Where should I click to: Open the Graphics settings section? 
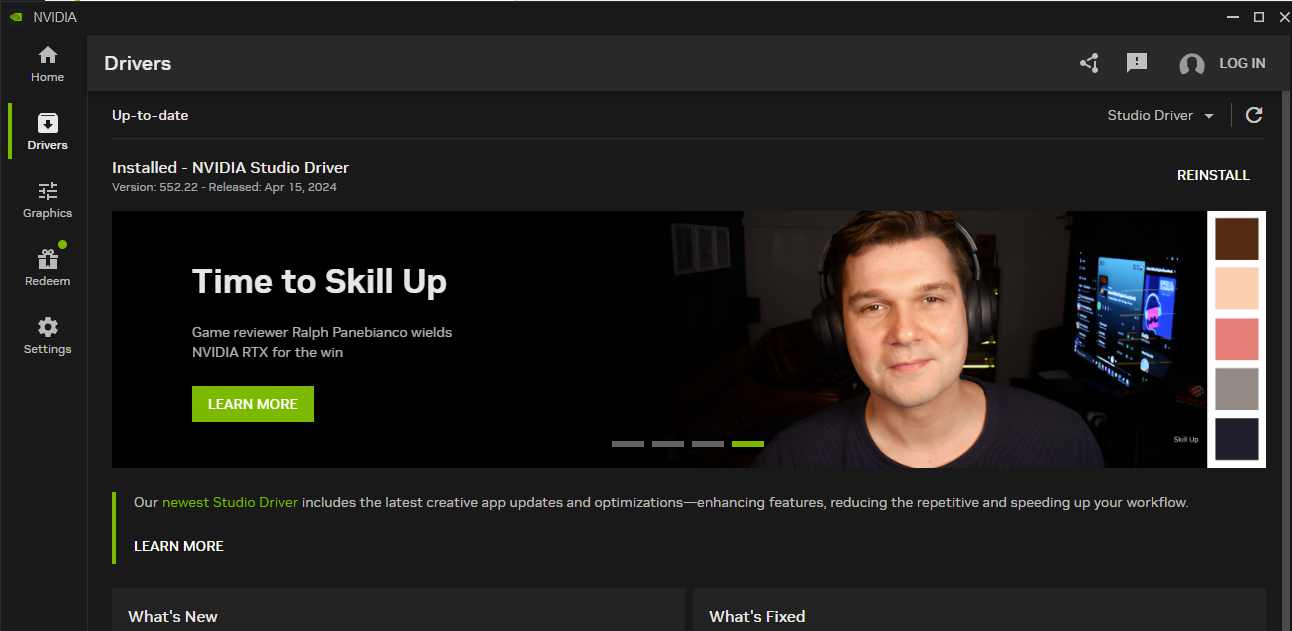click(47, 199)
